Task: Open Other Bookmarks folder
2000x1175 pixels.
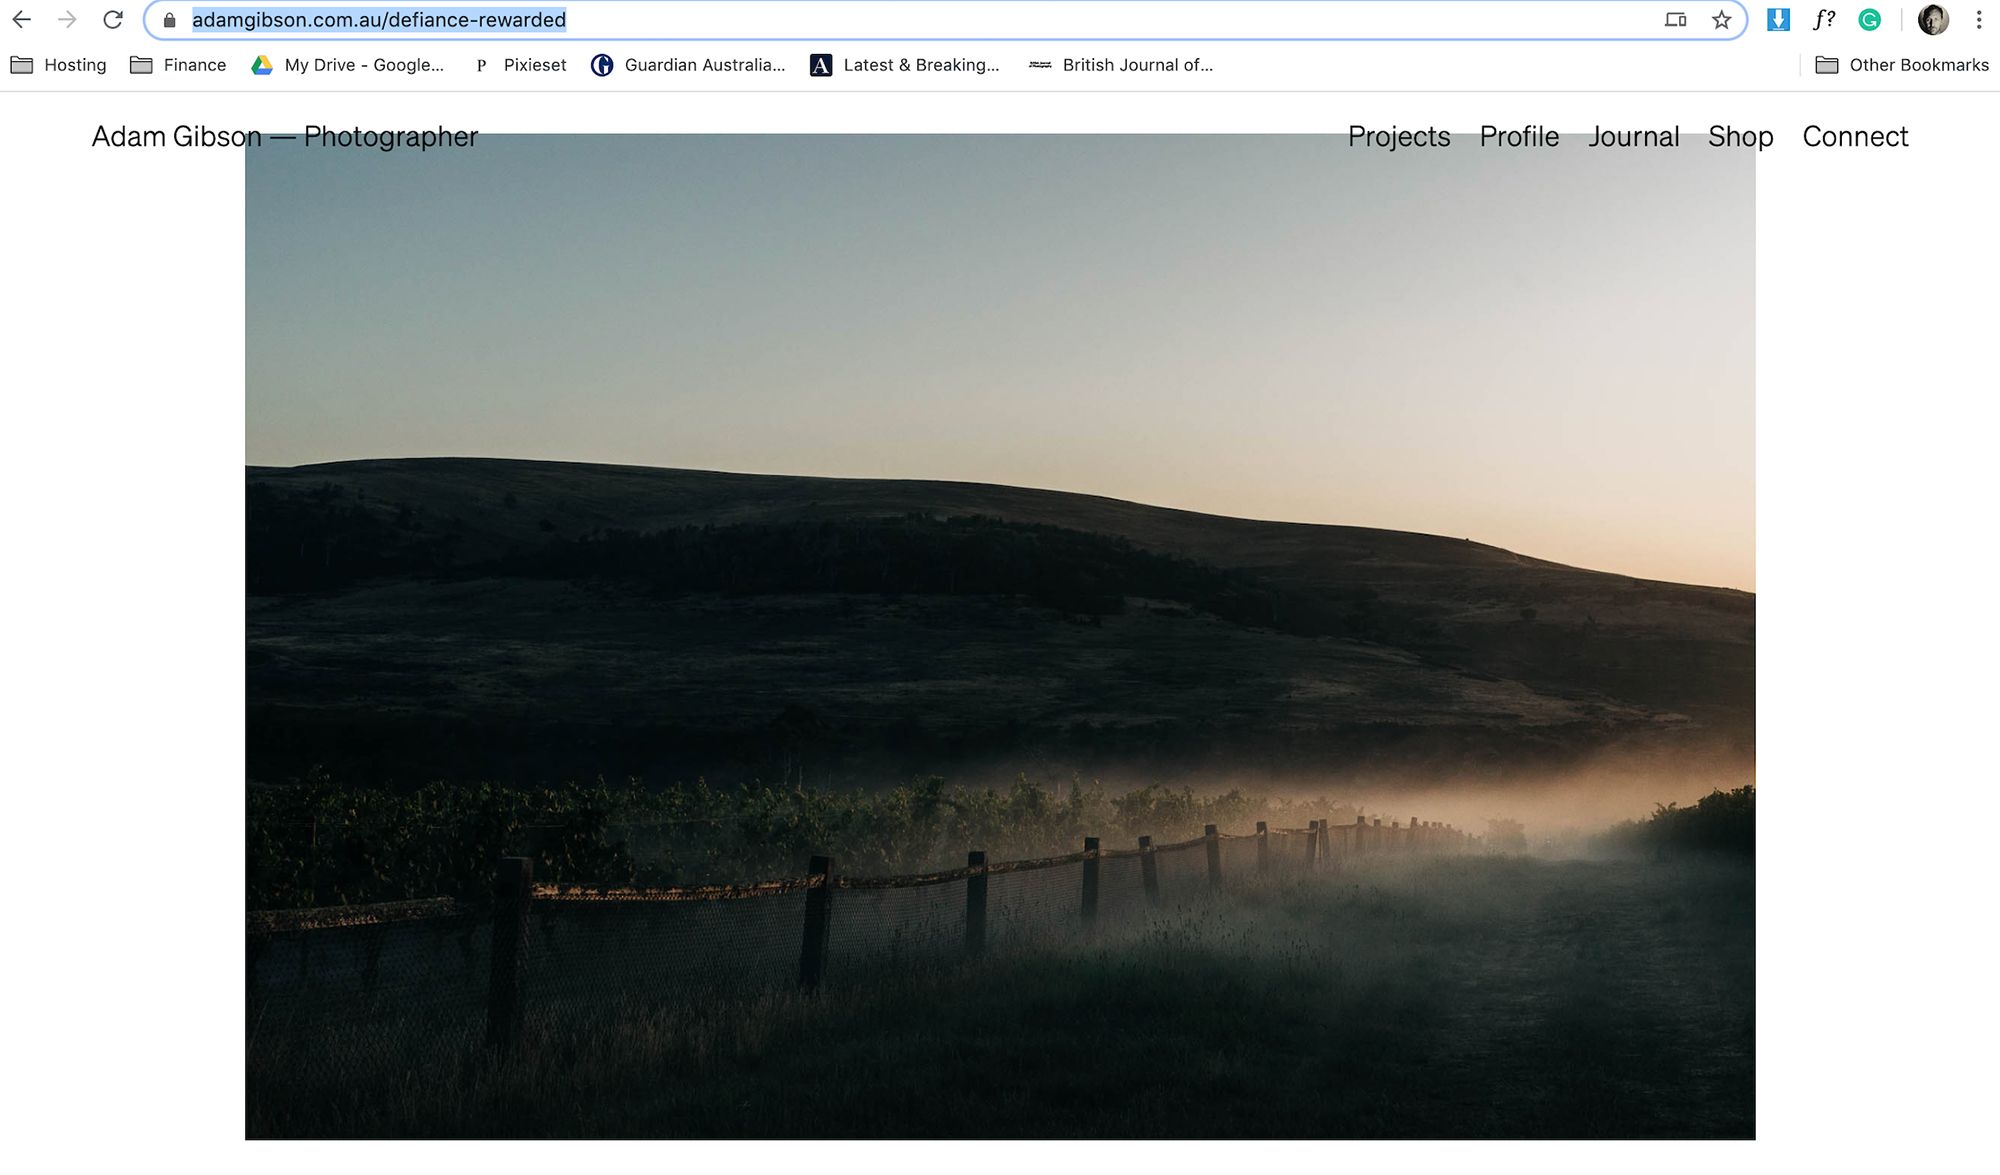Action: point(1901,65)
